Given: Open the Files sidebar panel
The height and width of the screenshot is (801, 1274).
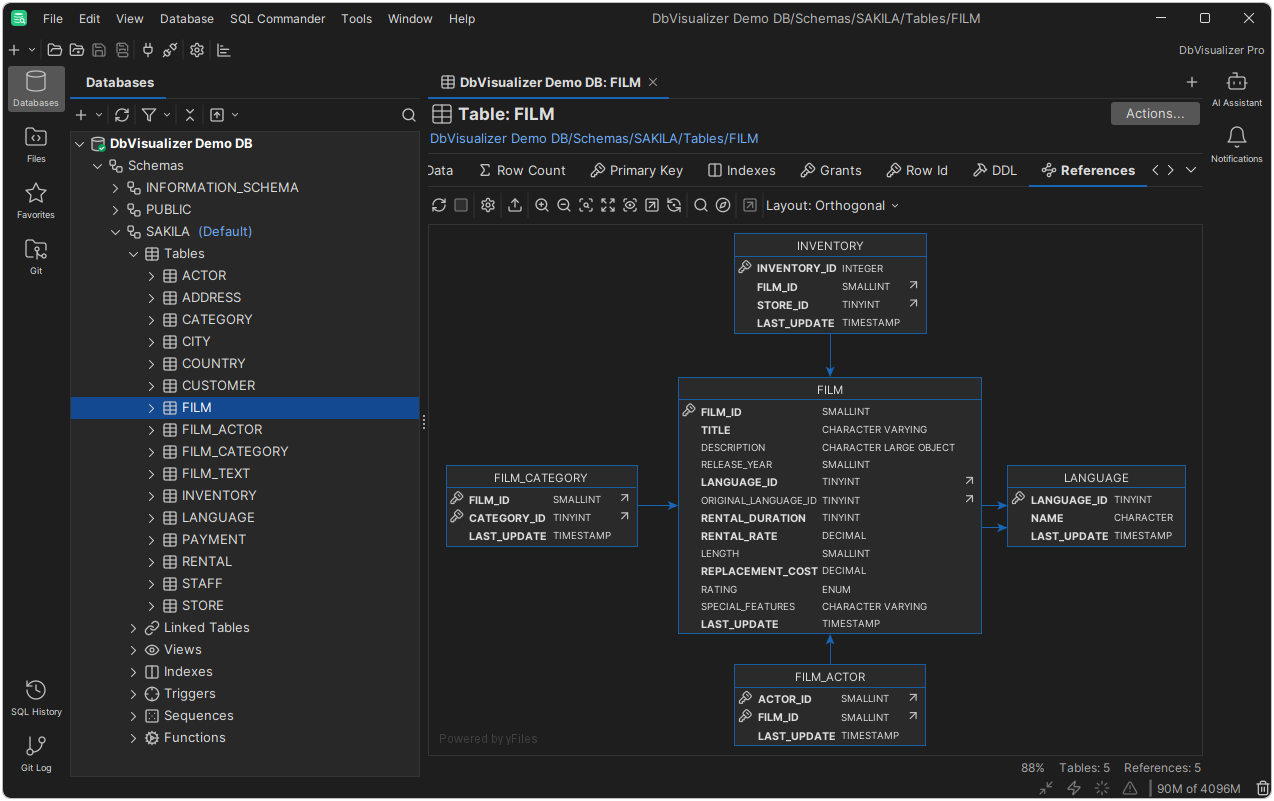Looking at the screenshot, I should (x=36, y=144).
